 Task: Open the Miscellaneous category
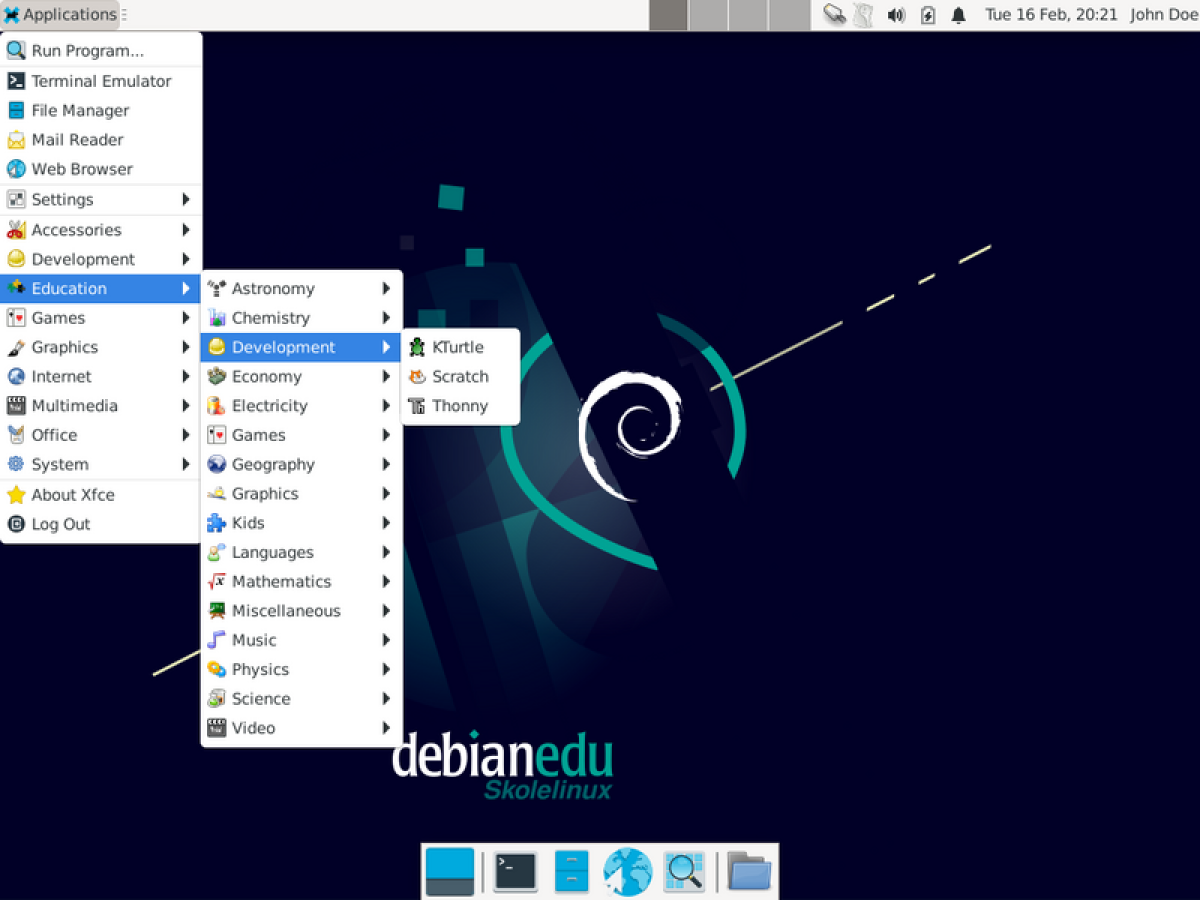[302, 611]
